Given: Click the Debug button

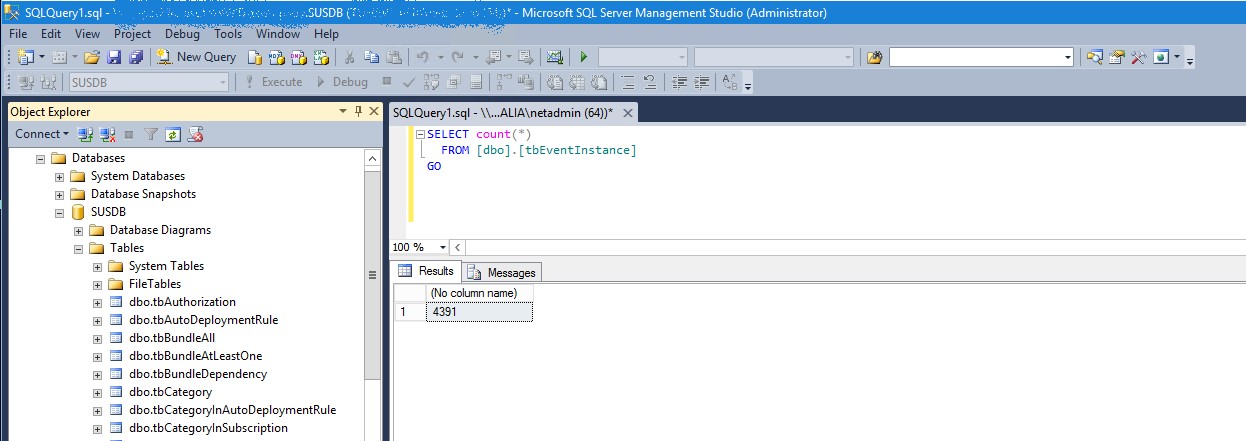Looking at the screenshot, I should 342,82.
